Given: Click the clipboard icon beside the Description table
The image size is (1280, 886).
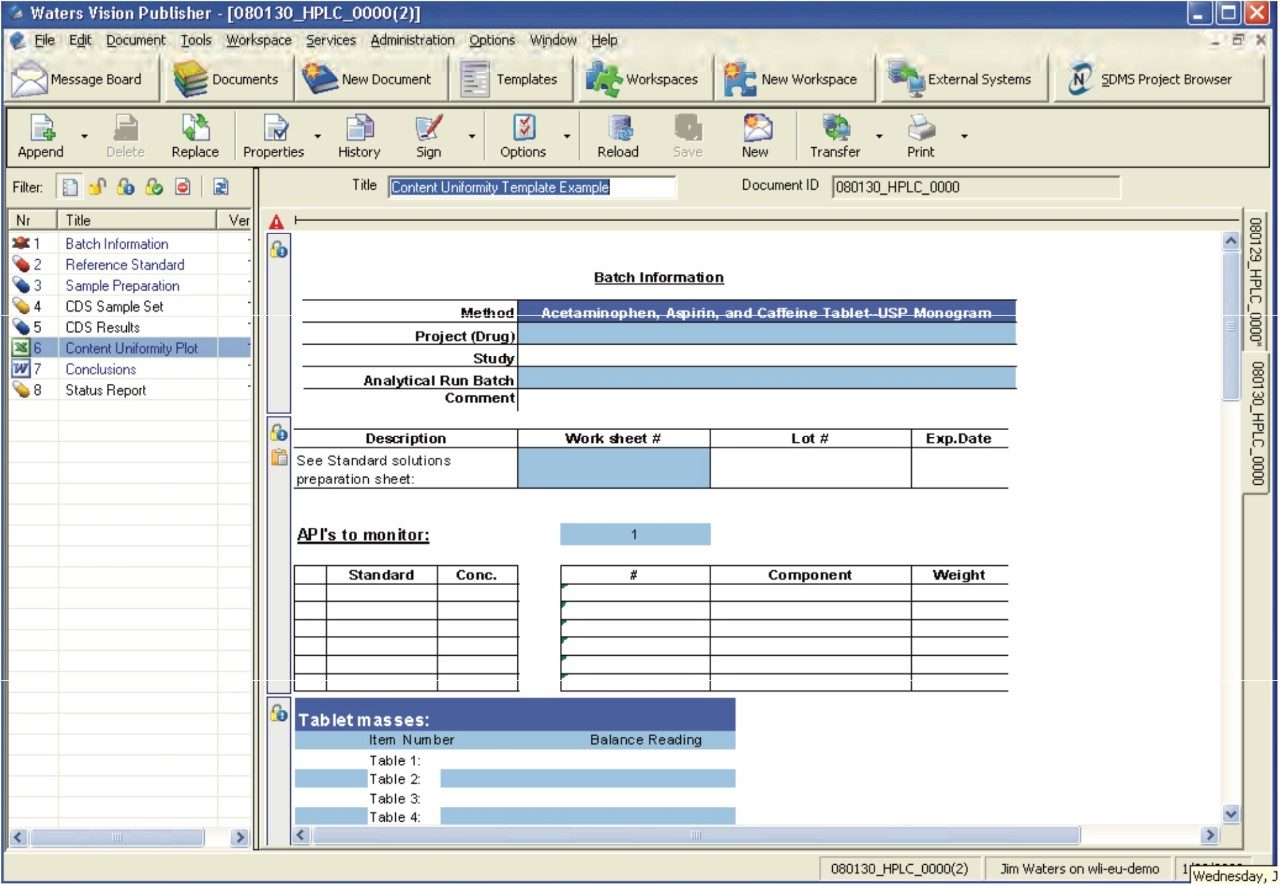Looking at the screenshot, I should point(279,458).
